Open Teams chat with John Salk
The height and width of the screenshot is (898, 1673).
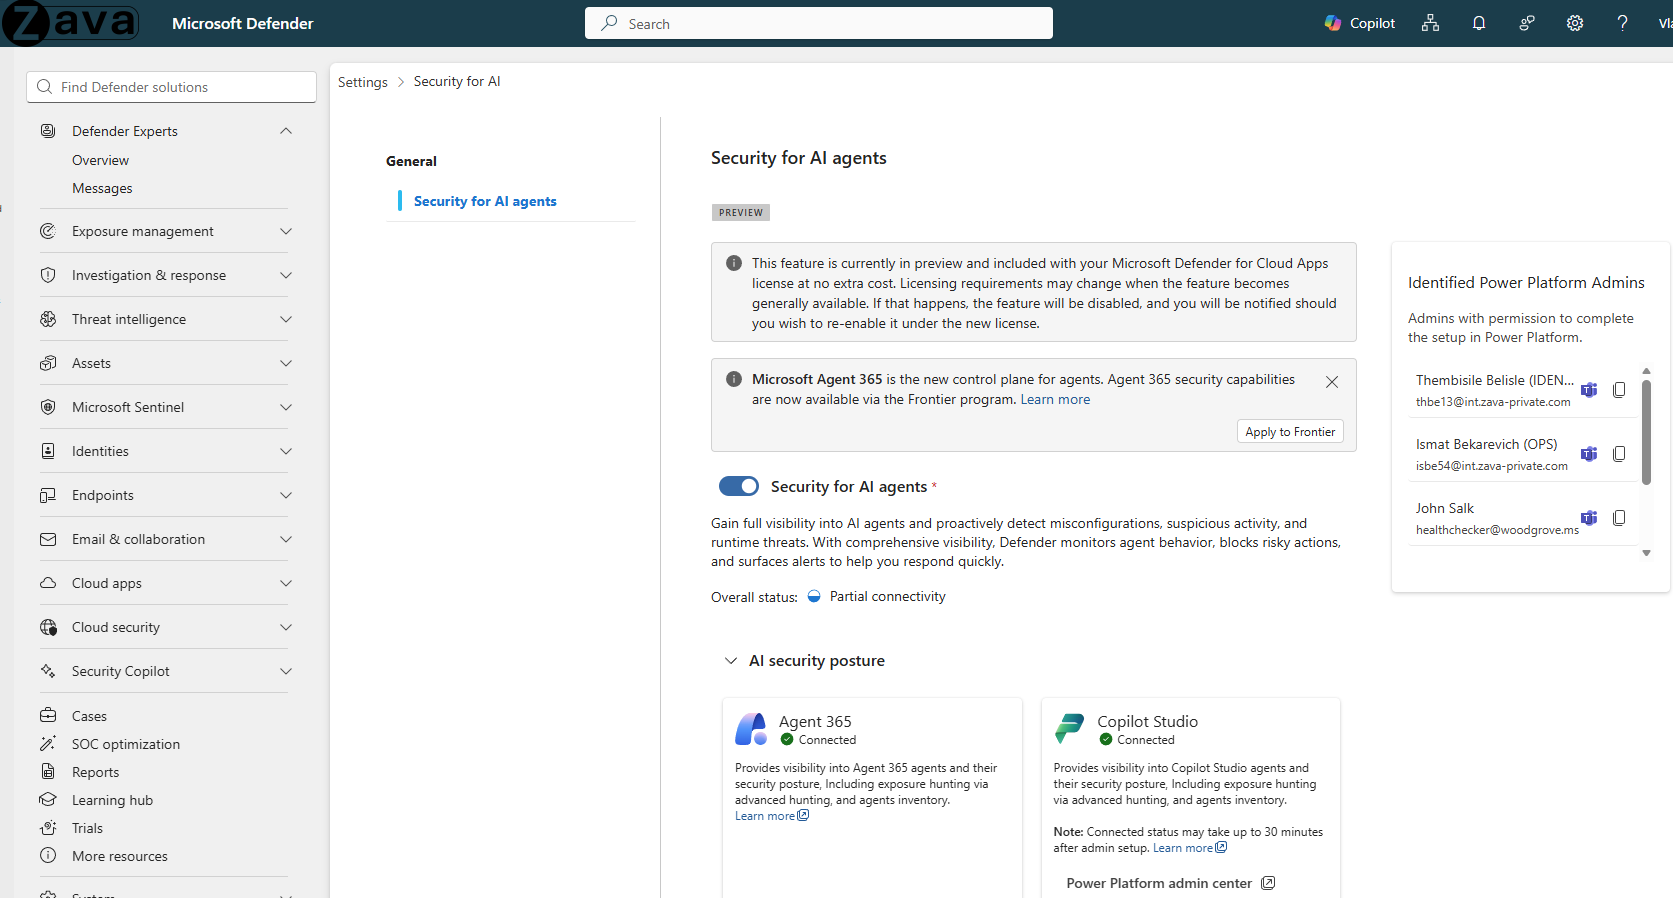pyautogui.click(x=1589, y=518)
